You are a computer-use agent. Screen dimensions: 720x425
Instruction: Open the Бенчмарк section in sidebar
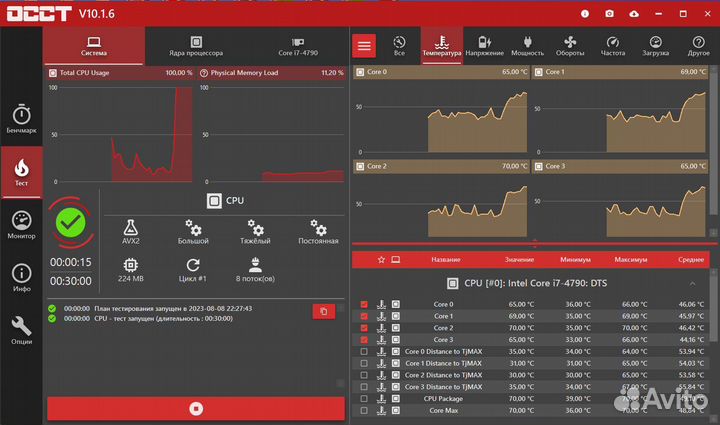(22, 119)
